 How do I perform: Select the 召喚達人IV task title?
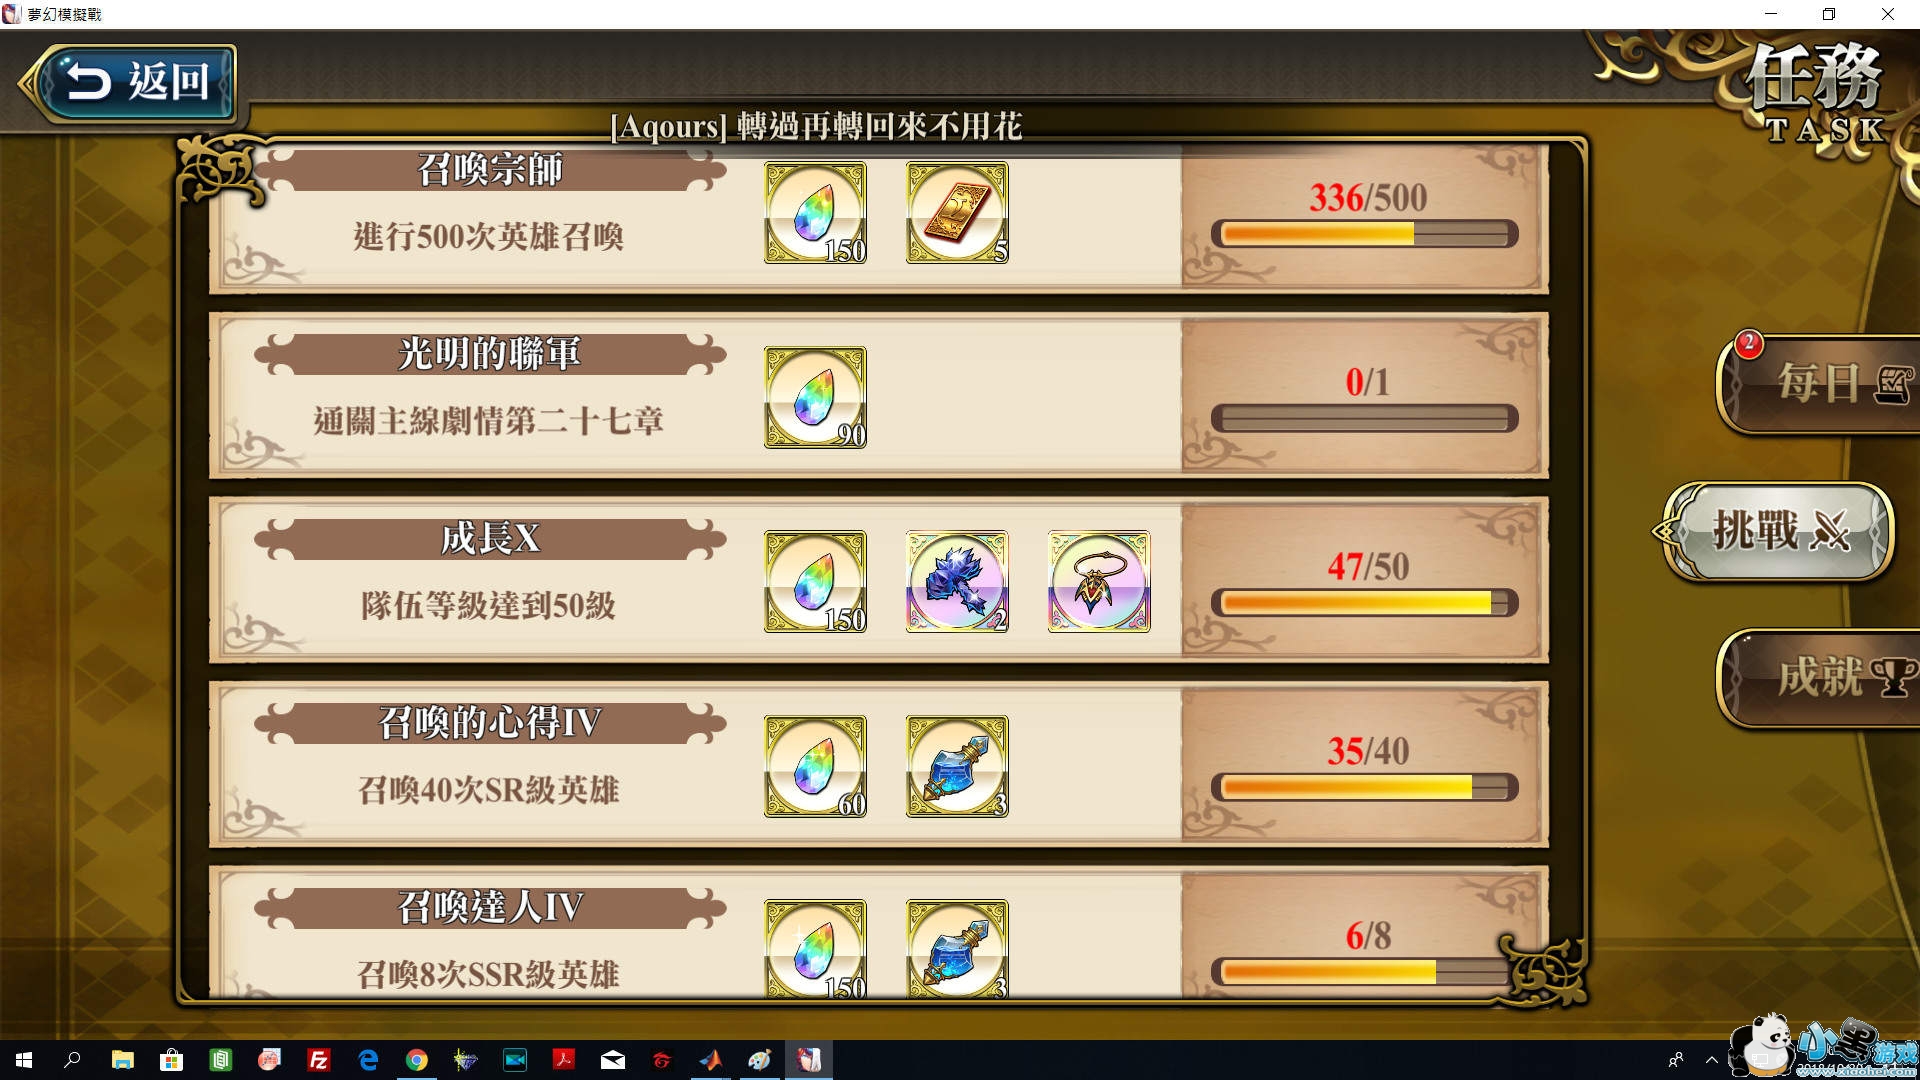pos(490,908)
